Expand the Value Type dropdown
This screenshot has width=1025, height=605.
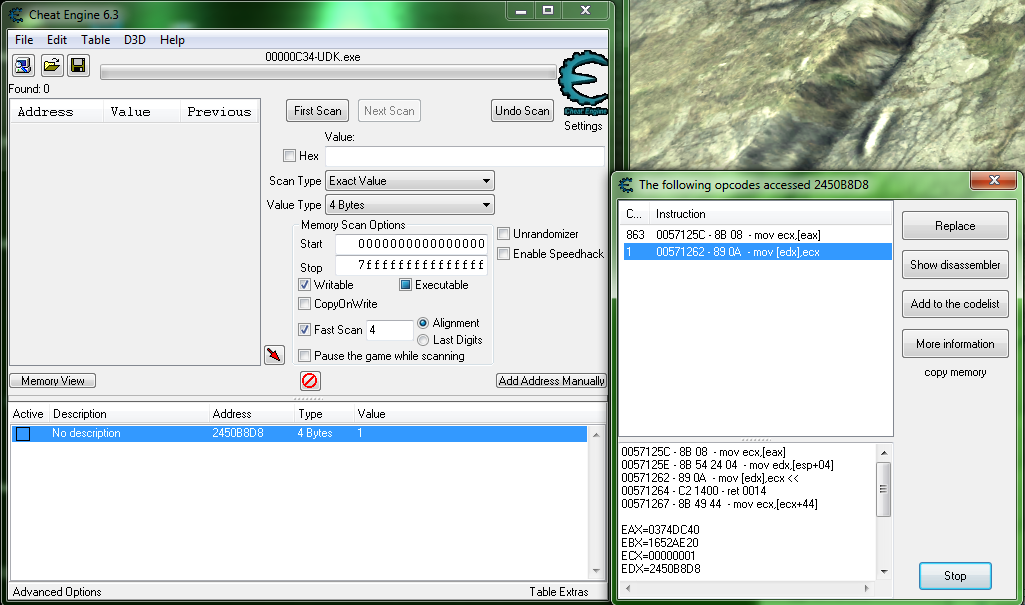coord(410,205)
